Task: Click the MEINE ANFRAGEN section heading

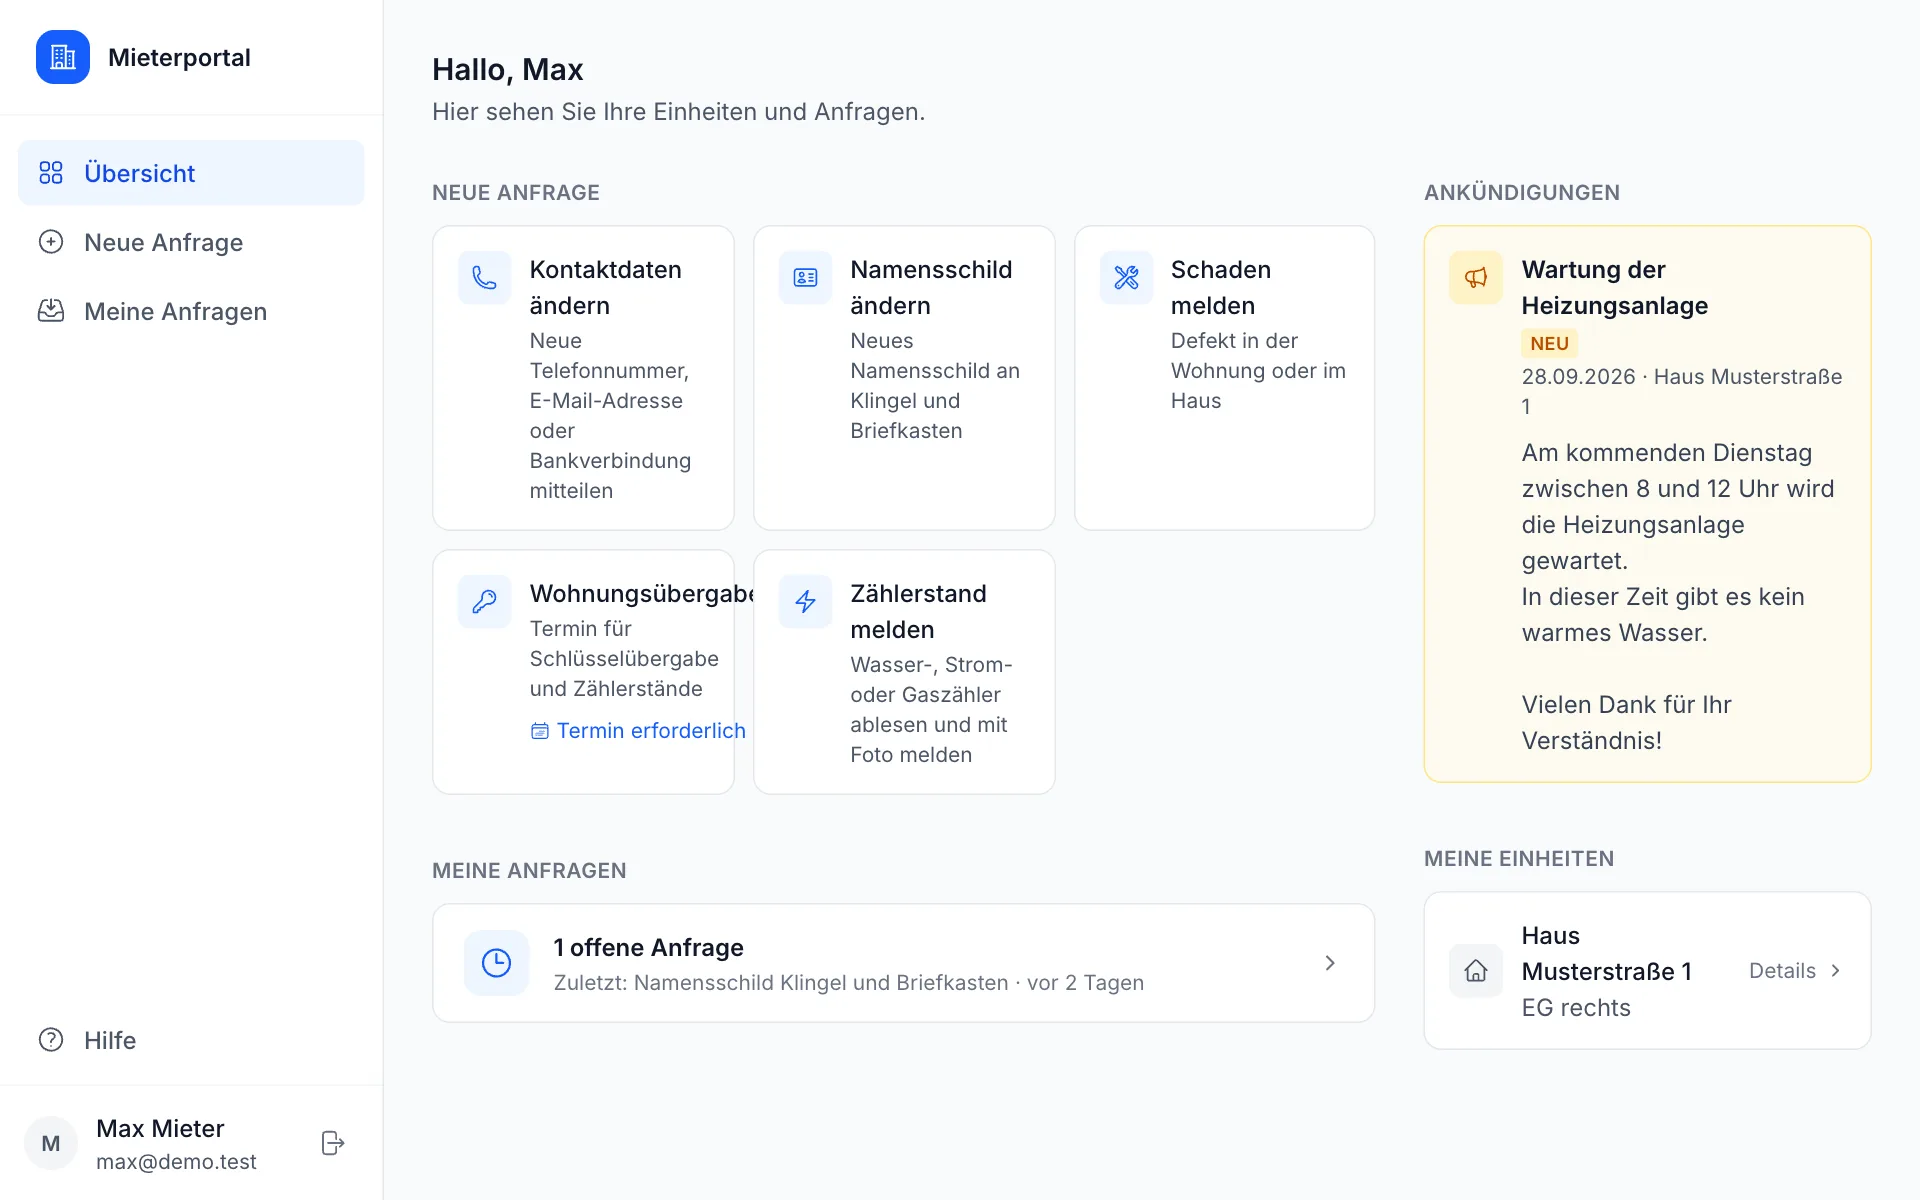Action: [x=529, y=870]
